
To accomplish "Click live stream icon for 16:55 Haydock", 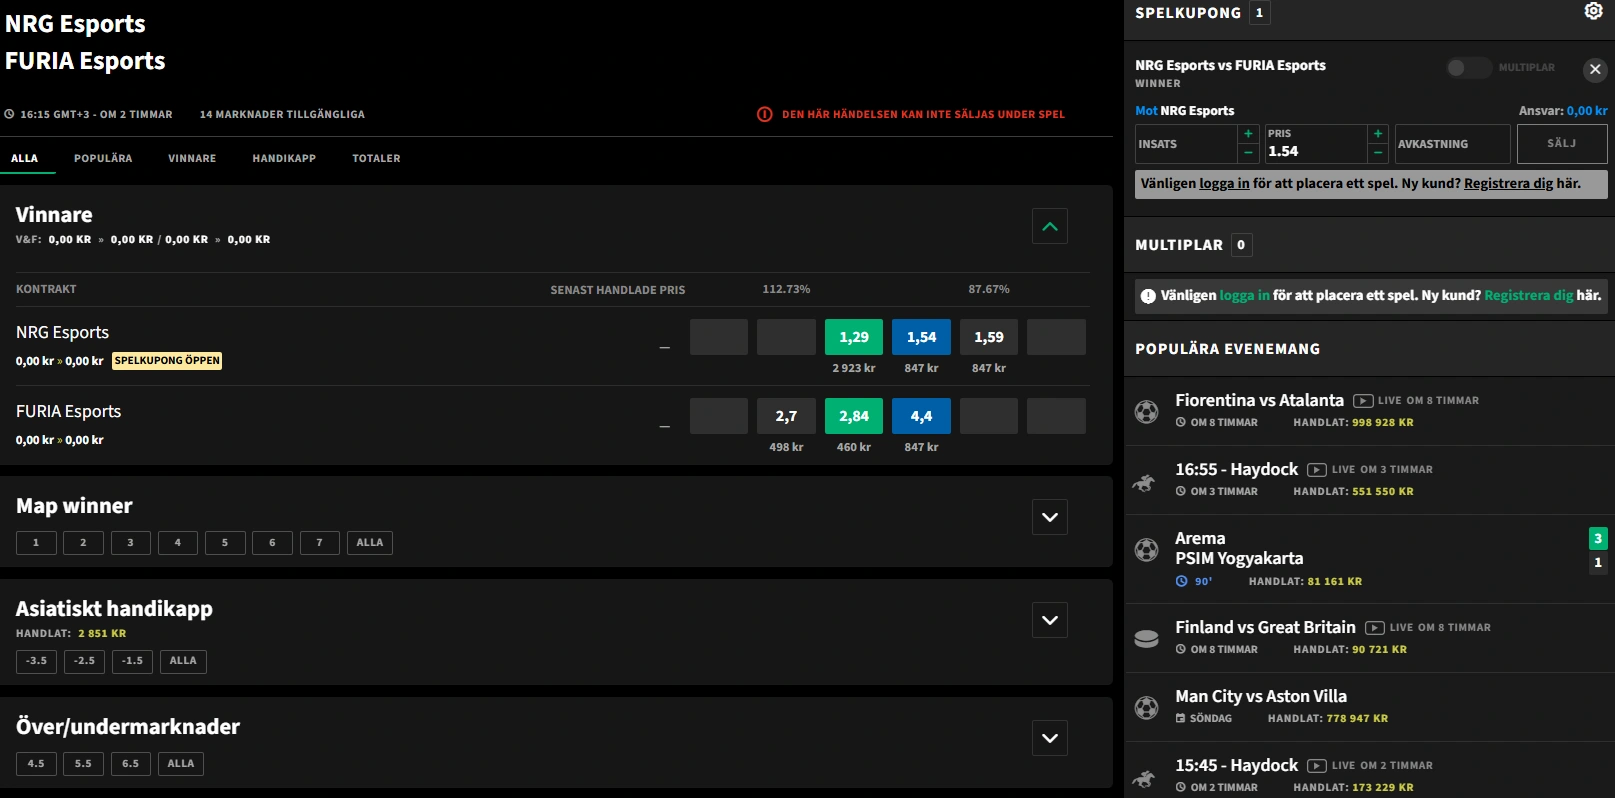I will [x=1317, y=470].
